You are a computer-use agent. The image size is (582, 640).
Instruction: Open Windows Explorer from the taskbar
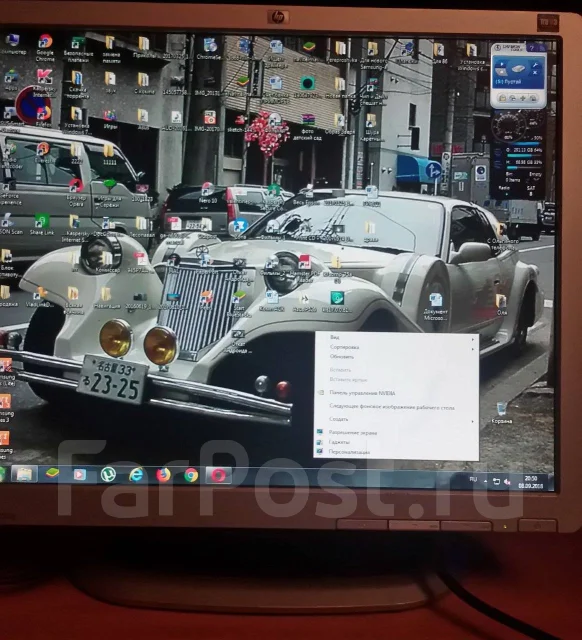pyautogui.click(x=24, y=474)
